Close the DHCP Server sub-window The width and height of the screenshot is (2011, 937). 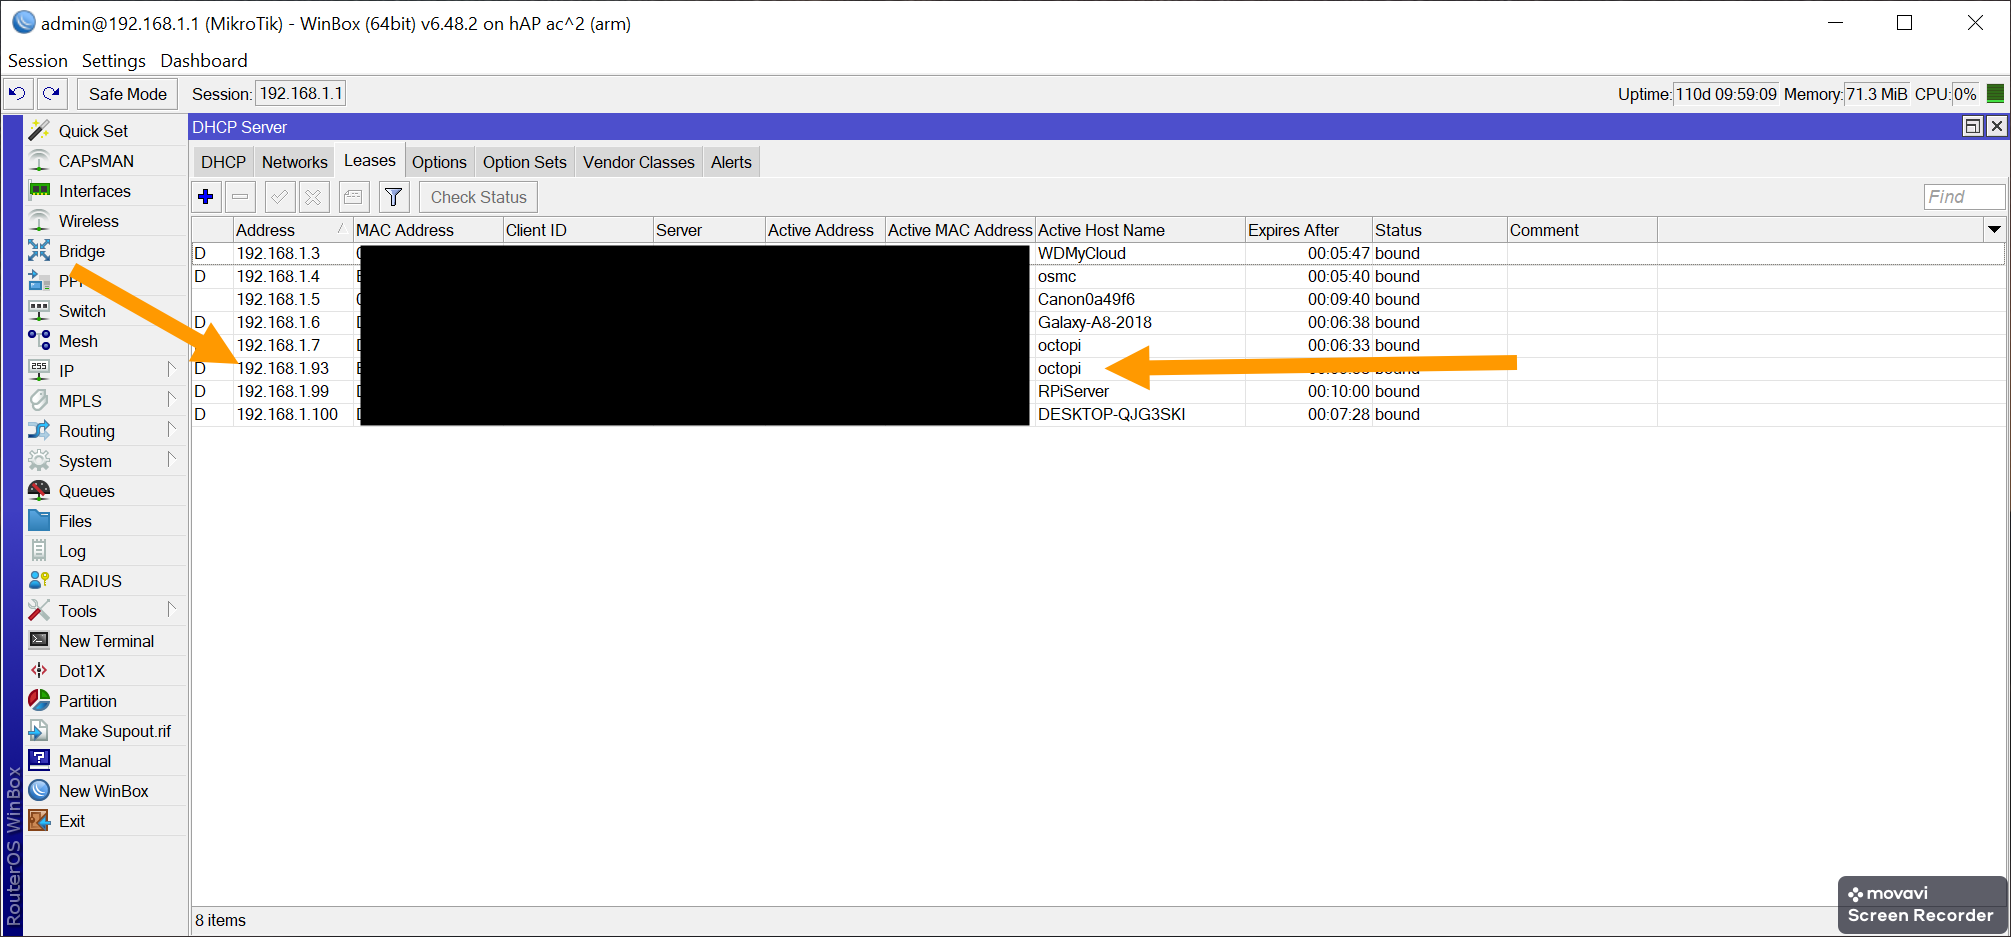click(x=1996, y=126)
